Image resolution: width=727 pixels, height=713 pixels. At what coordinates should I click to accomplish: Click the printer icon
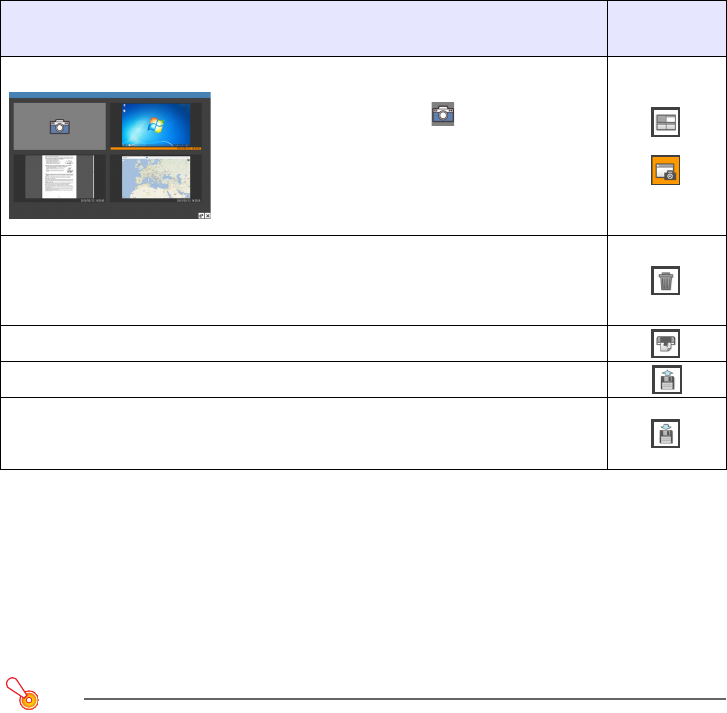tap(665, 344)
